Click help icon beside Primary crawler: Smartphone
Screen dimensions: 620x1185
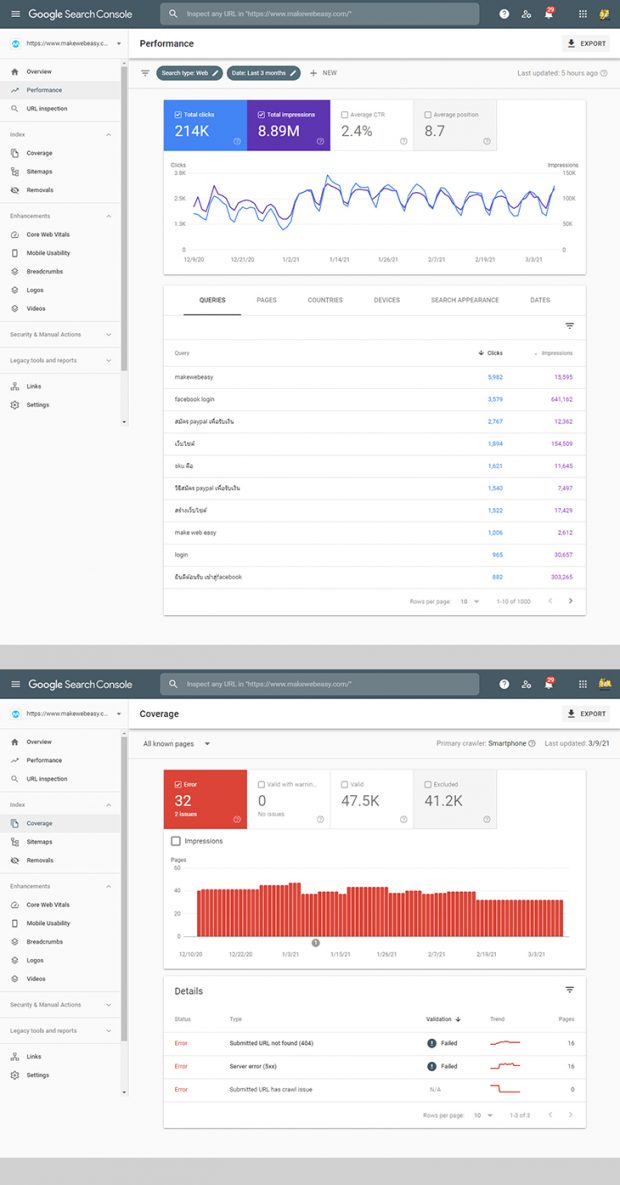click(x=532, y=744)
